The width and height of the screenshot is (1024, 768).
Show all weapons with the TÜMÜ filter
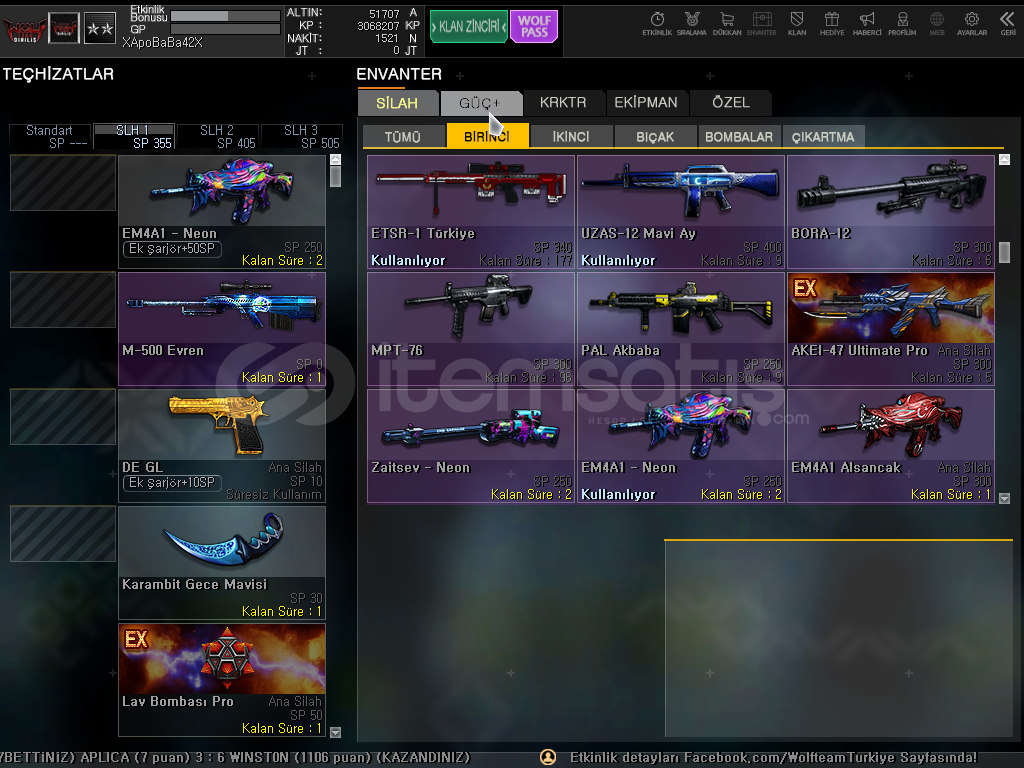[x=403, y=136]
